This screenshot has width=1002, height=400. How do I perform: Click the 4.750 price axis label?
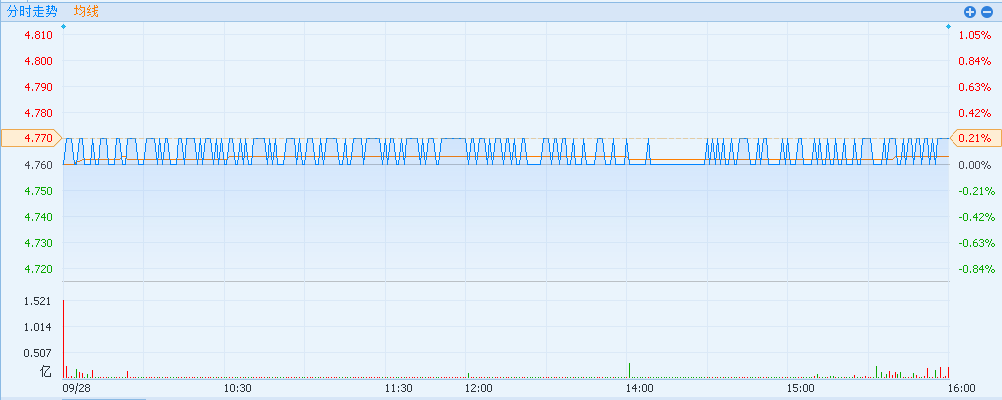pos(38,191)
